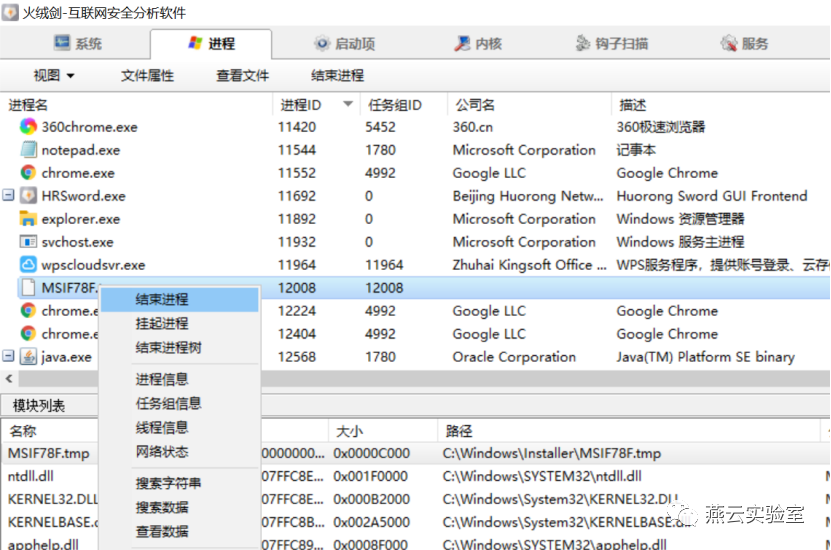Open the 服务 tab
Screen dimensions: 831x550
click(744, 43)
